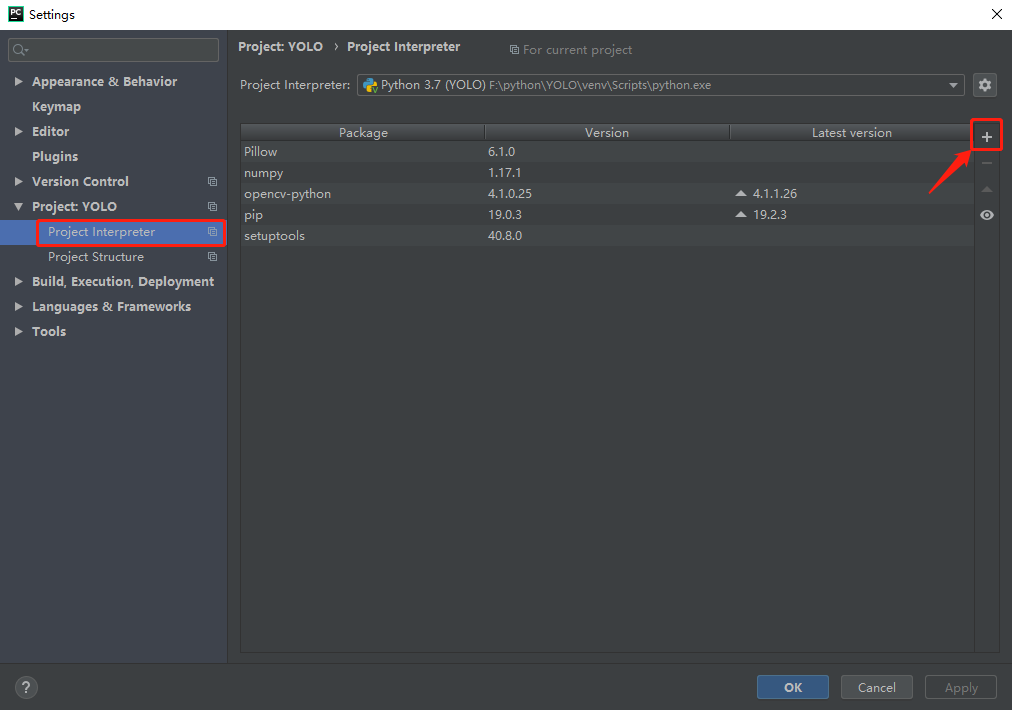Click the copy icon beside Project Interpreter

[212, 232]
